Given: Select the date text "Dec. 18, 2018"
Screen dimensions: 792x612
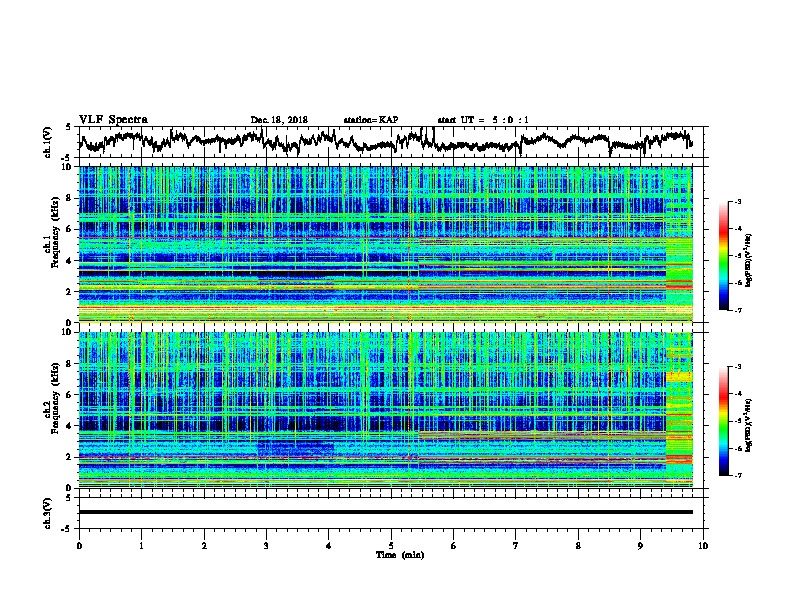Looking at the screenshot, I should 279,120.
